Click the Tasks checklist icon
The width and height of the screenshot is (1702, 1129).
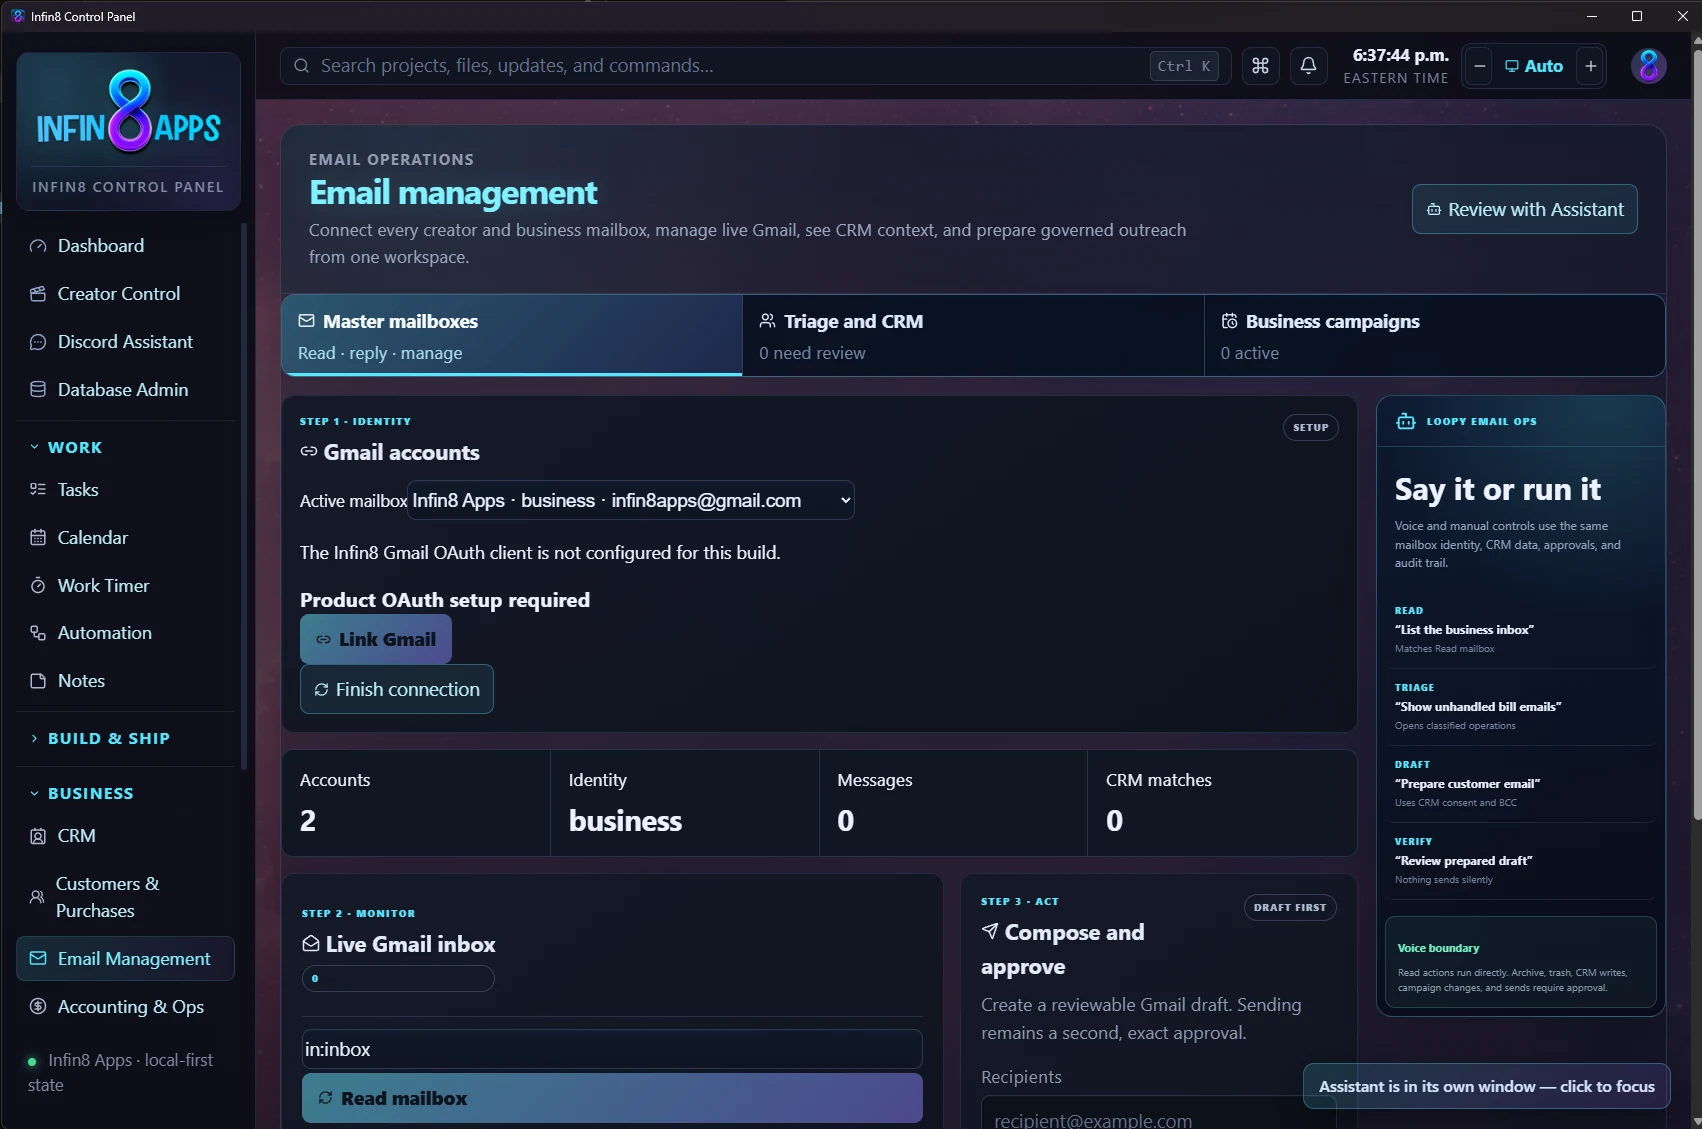pos(38,490)
